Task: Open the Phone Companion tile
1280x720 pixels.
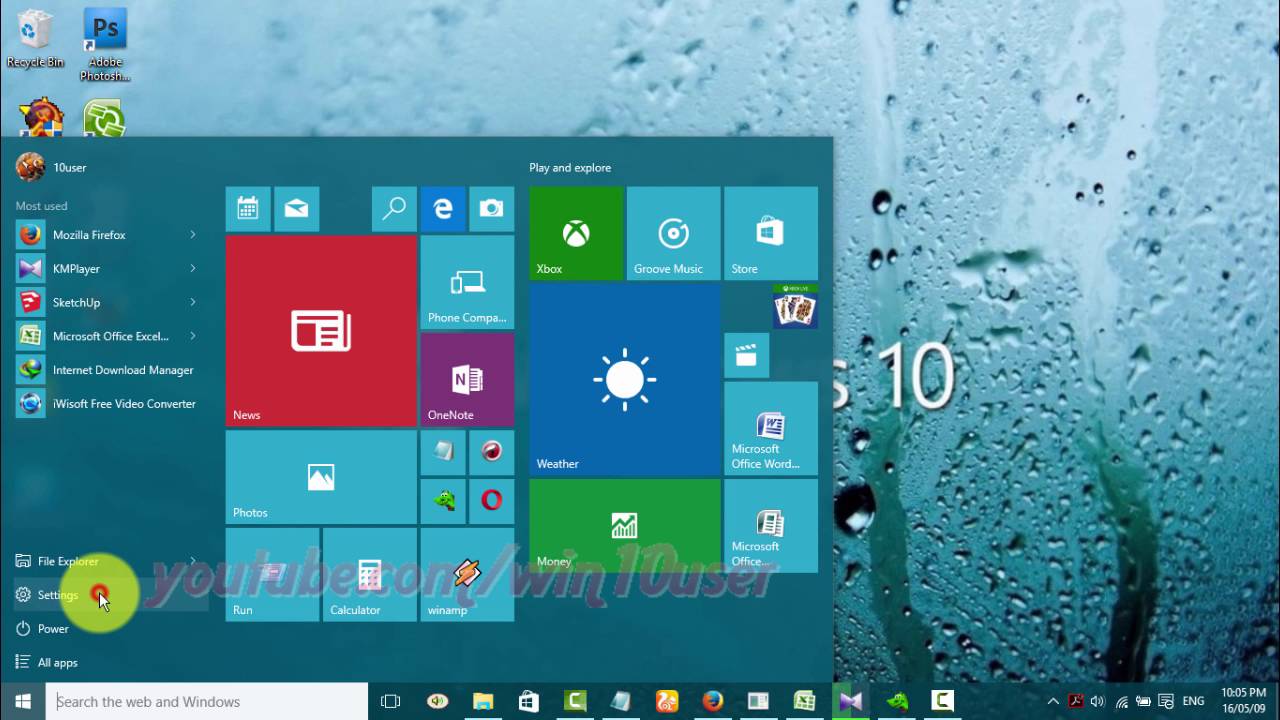Action: pyautogui.click(x=467, y=282)
